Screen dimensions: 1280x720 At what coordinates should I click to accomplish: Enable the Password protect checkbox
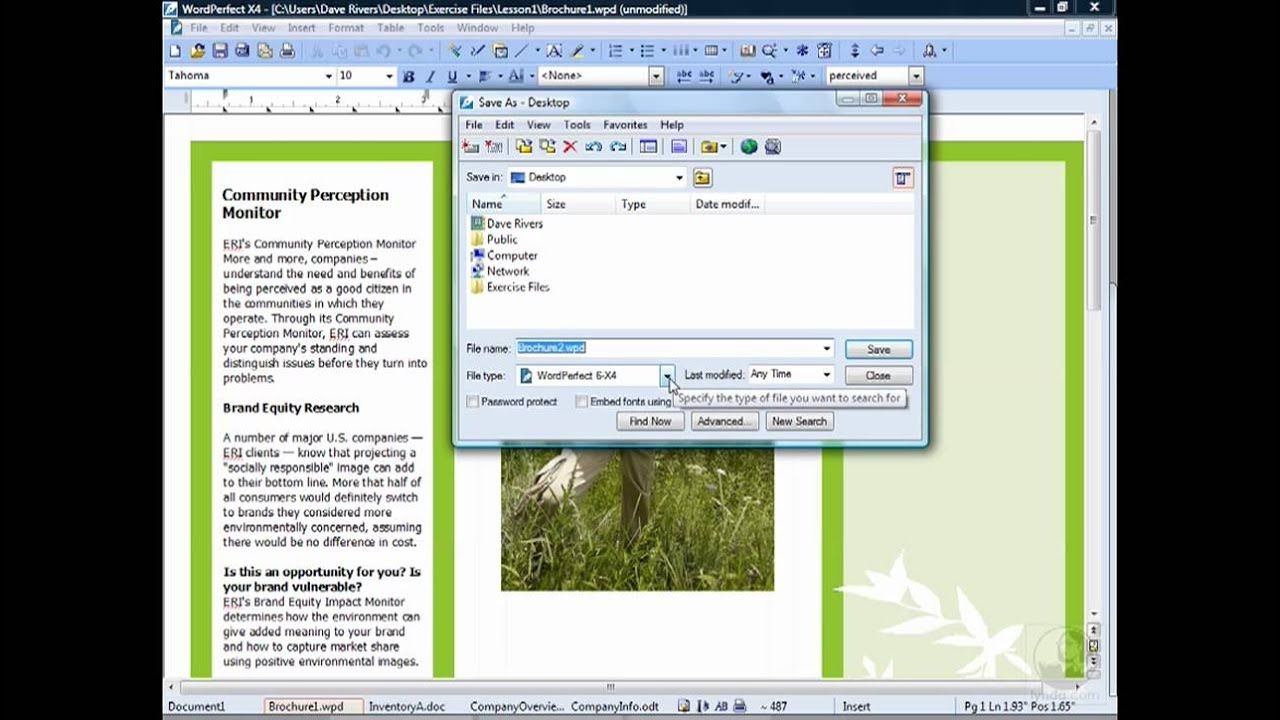click(473, 402)
